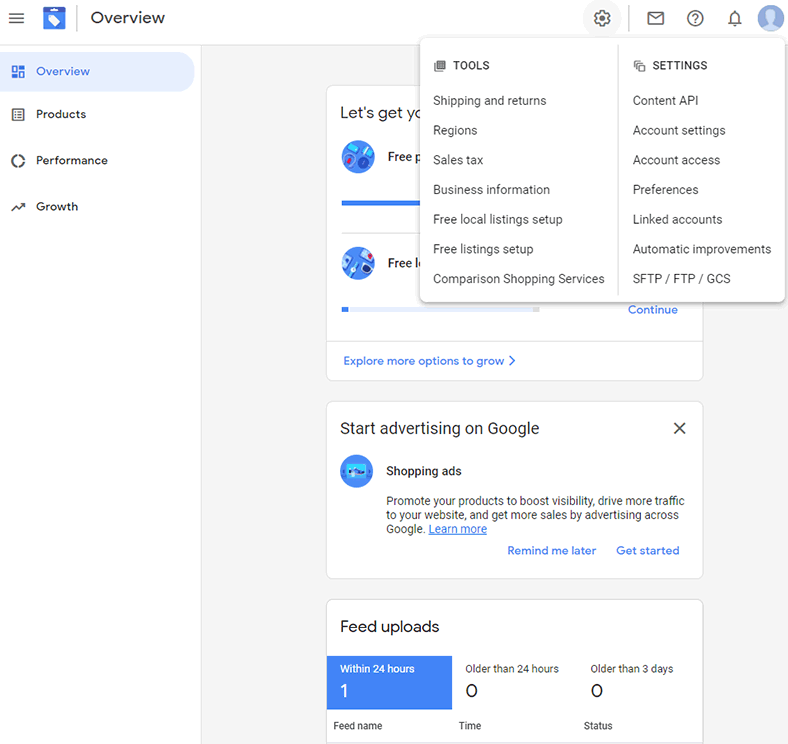788x744 pixels.
Task: Select the Older than 24 hours tab
Action: click(x=514, y=682)
